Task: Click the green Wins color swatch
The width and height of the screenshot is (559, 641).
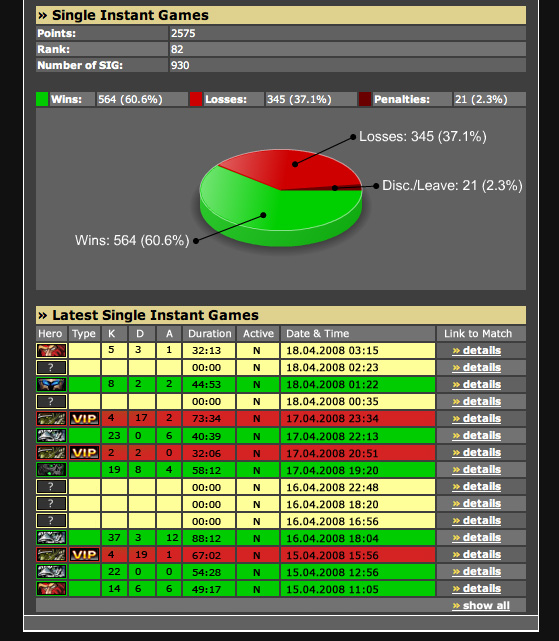Action: [x=42, y=99]
